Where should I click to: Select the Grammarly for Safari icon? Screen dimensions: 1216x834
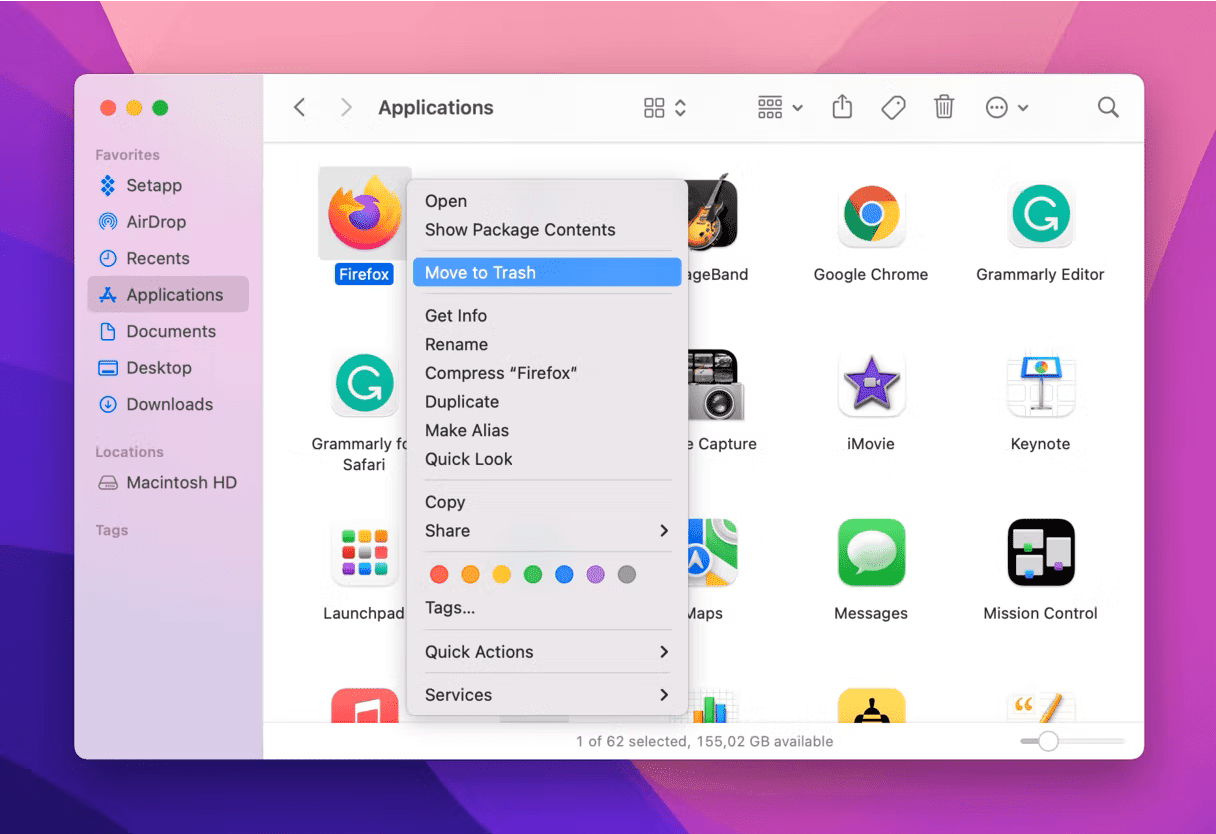pos(364,383)
